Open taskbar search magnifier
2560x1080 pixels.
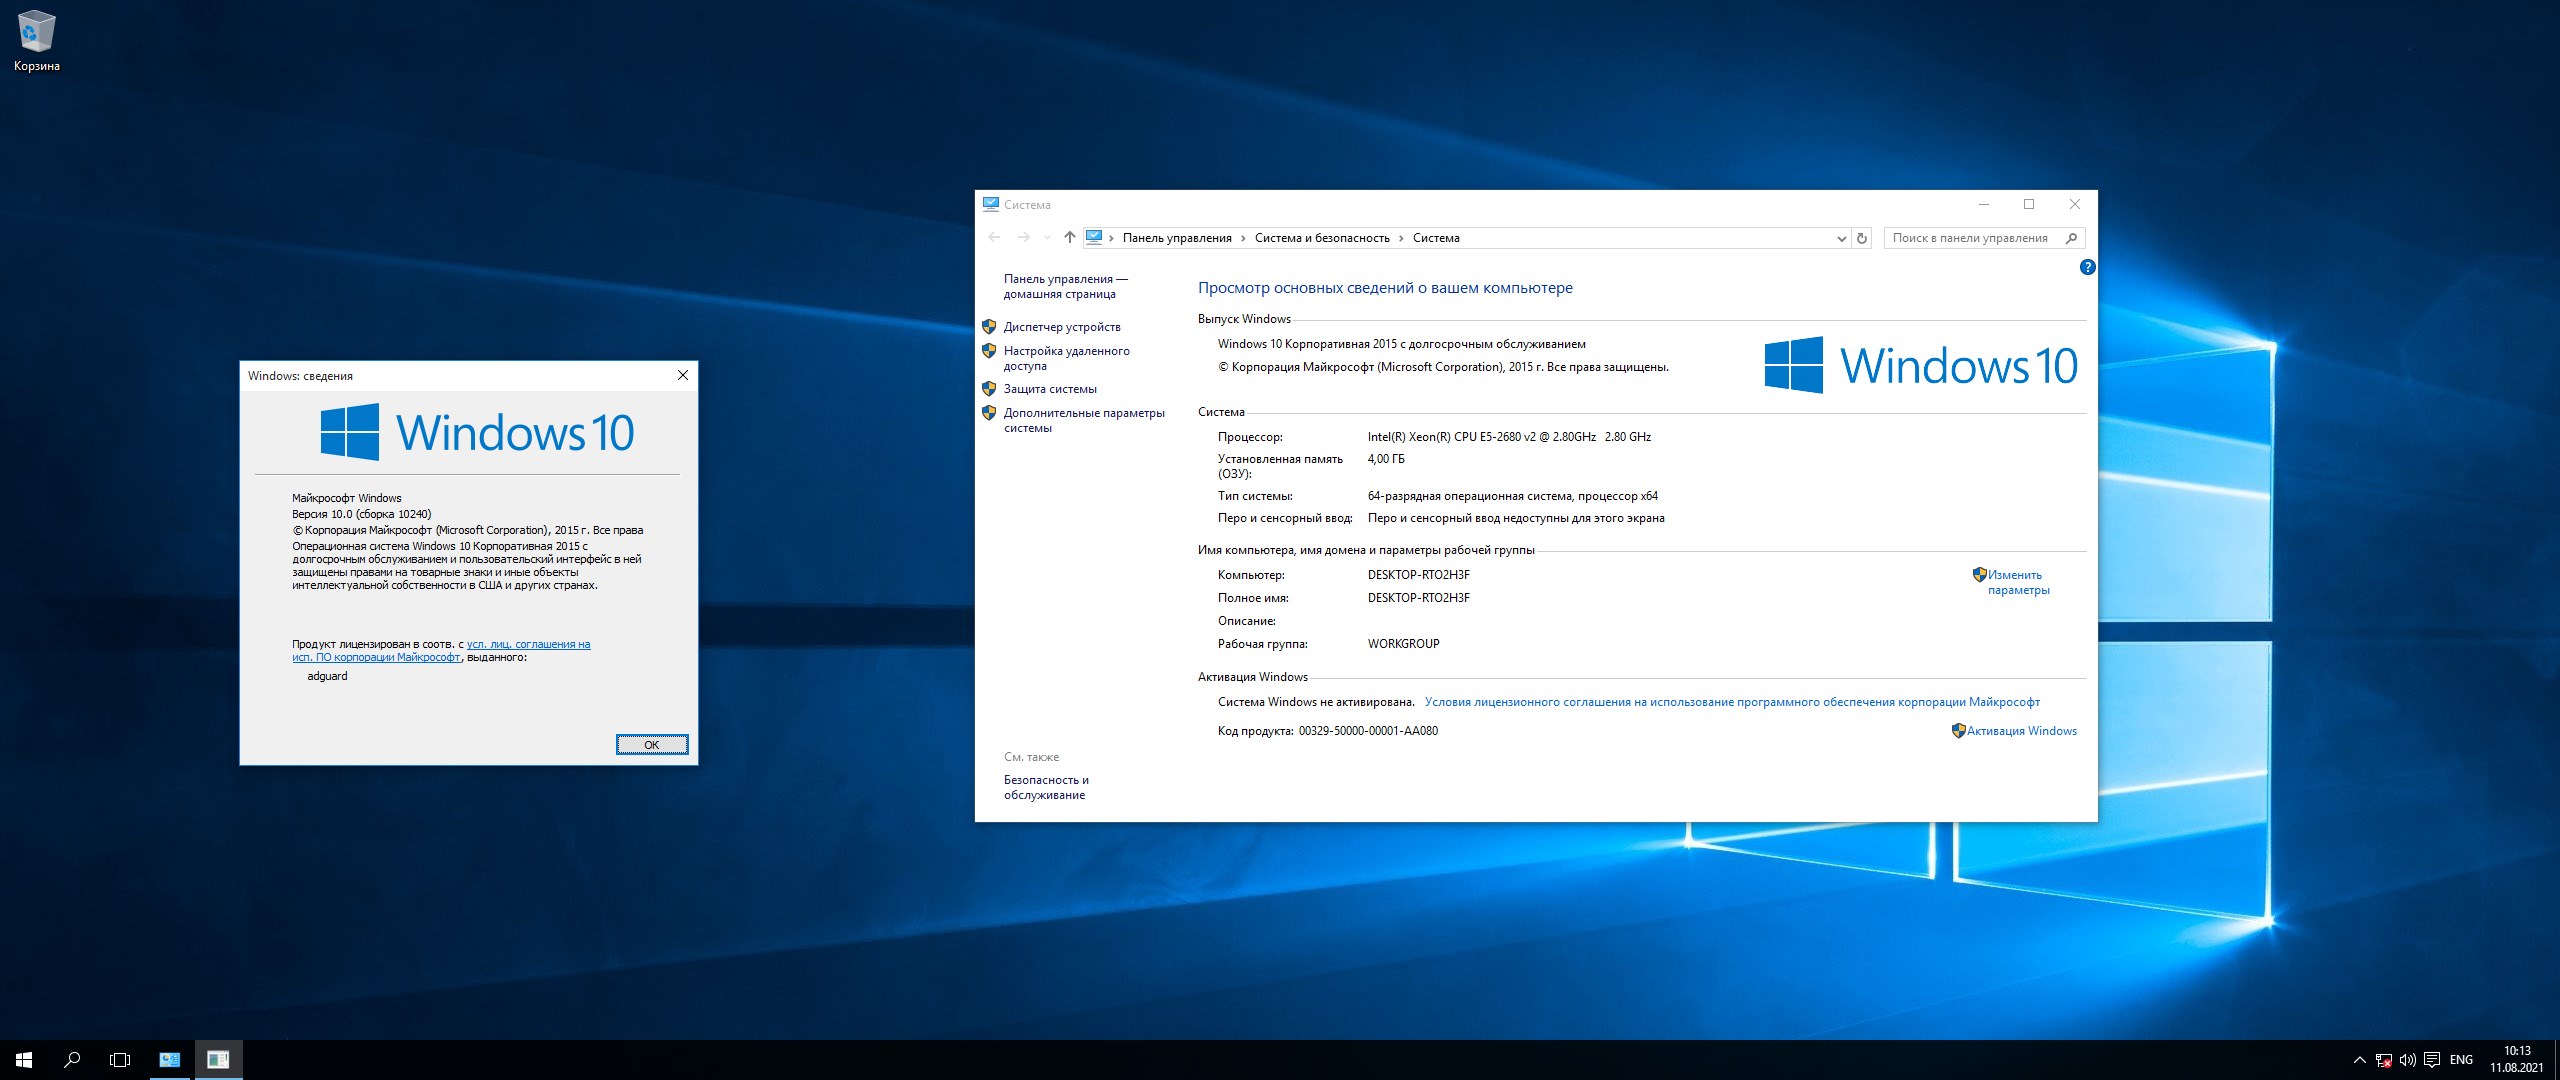pyautogui.click(x=72, y=1060)
